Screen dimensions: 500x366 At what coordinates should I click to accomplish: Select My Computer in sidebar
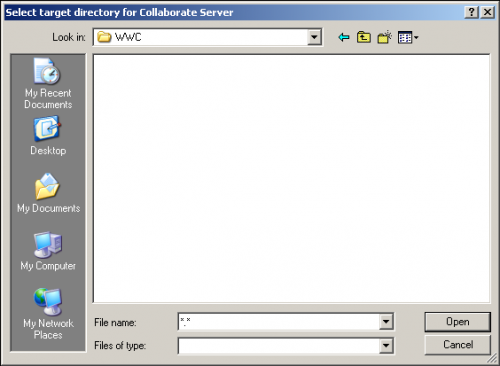tap(48, 251)
